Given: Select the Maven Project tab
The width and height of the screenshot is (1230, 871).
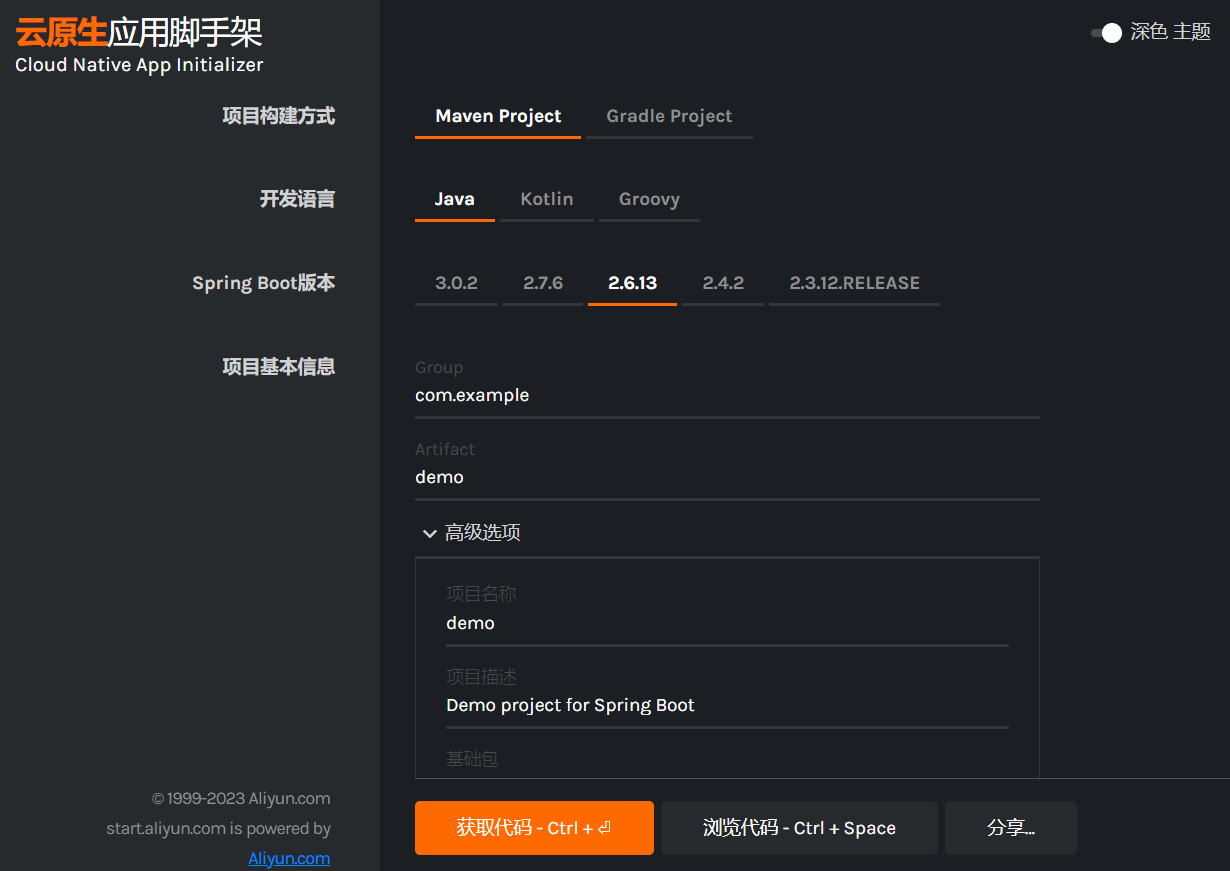Looking at the screenshot, I should click(498, 116).
